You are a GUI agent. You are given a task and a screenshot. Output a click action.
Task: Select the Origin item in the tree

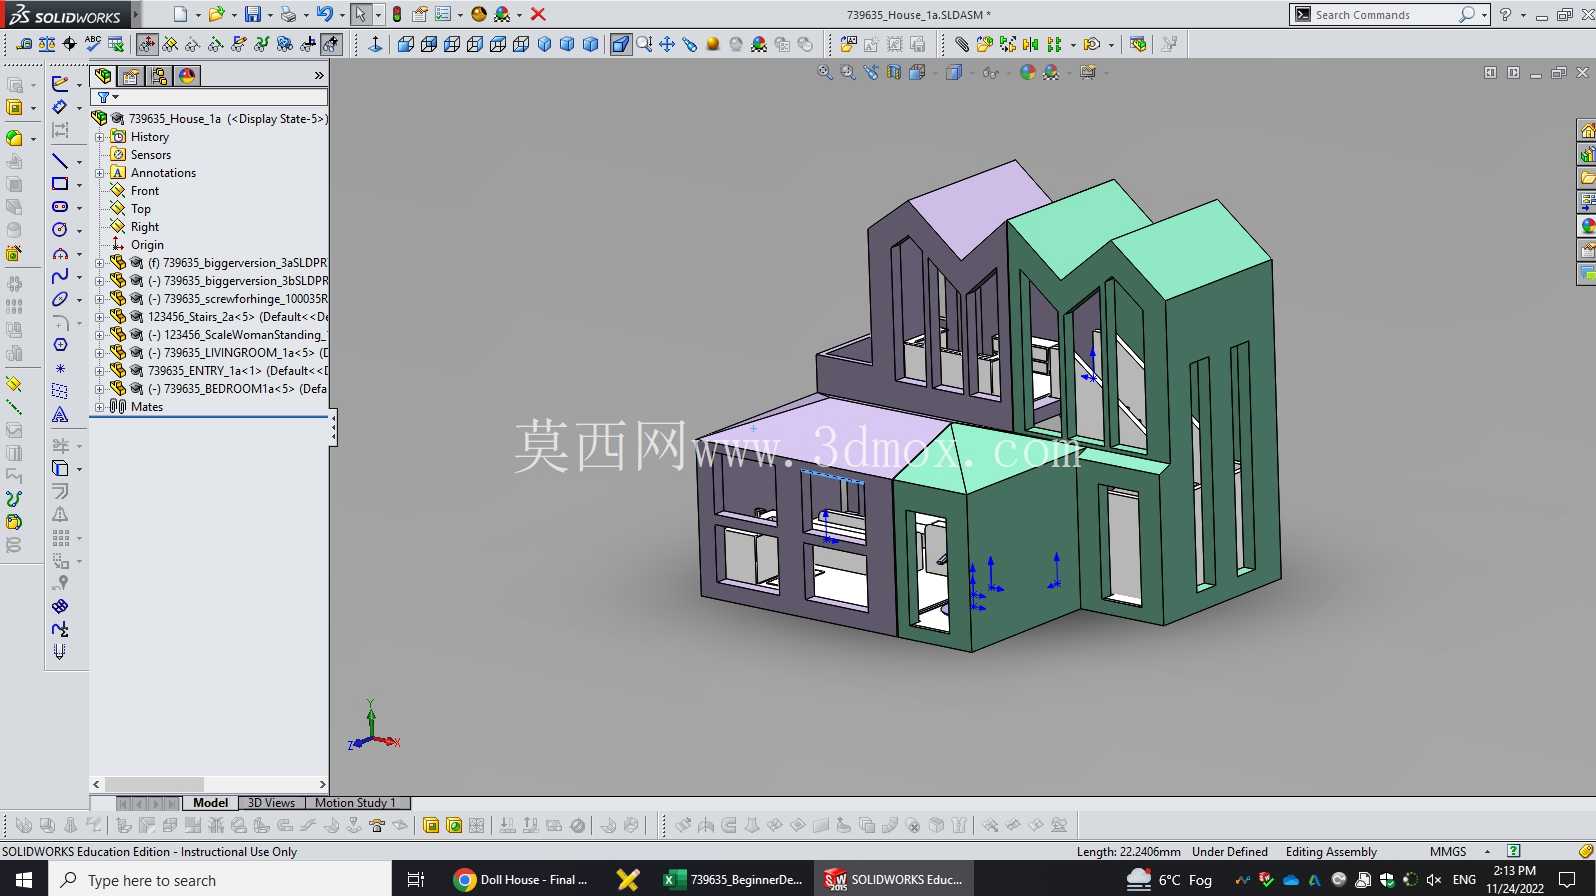[x=147, y=245]
